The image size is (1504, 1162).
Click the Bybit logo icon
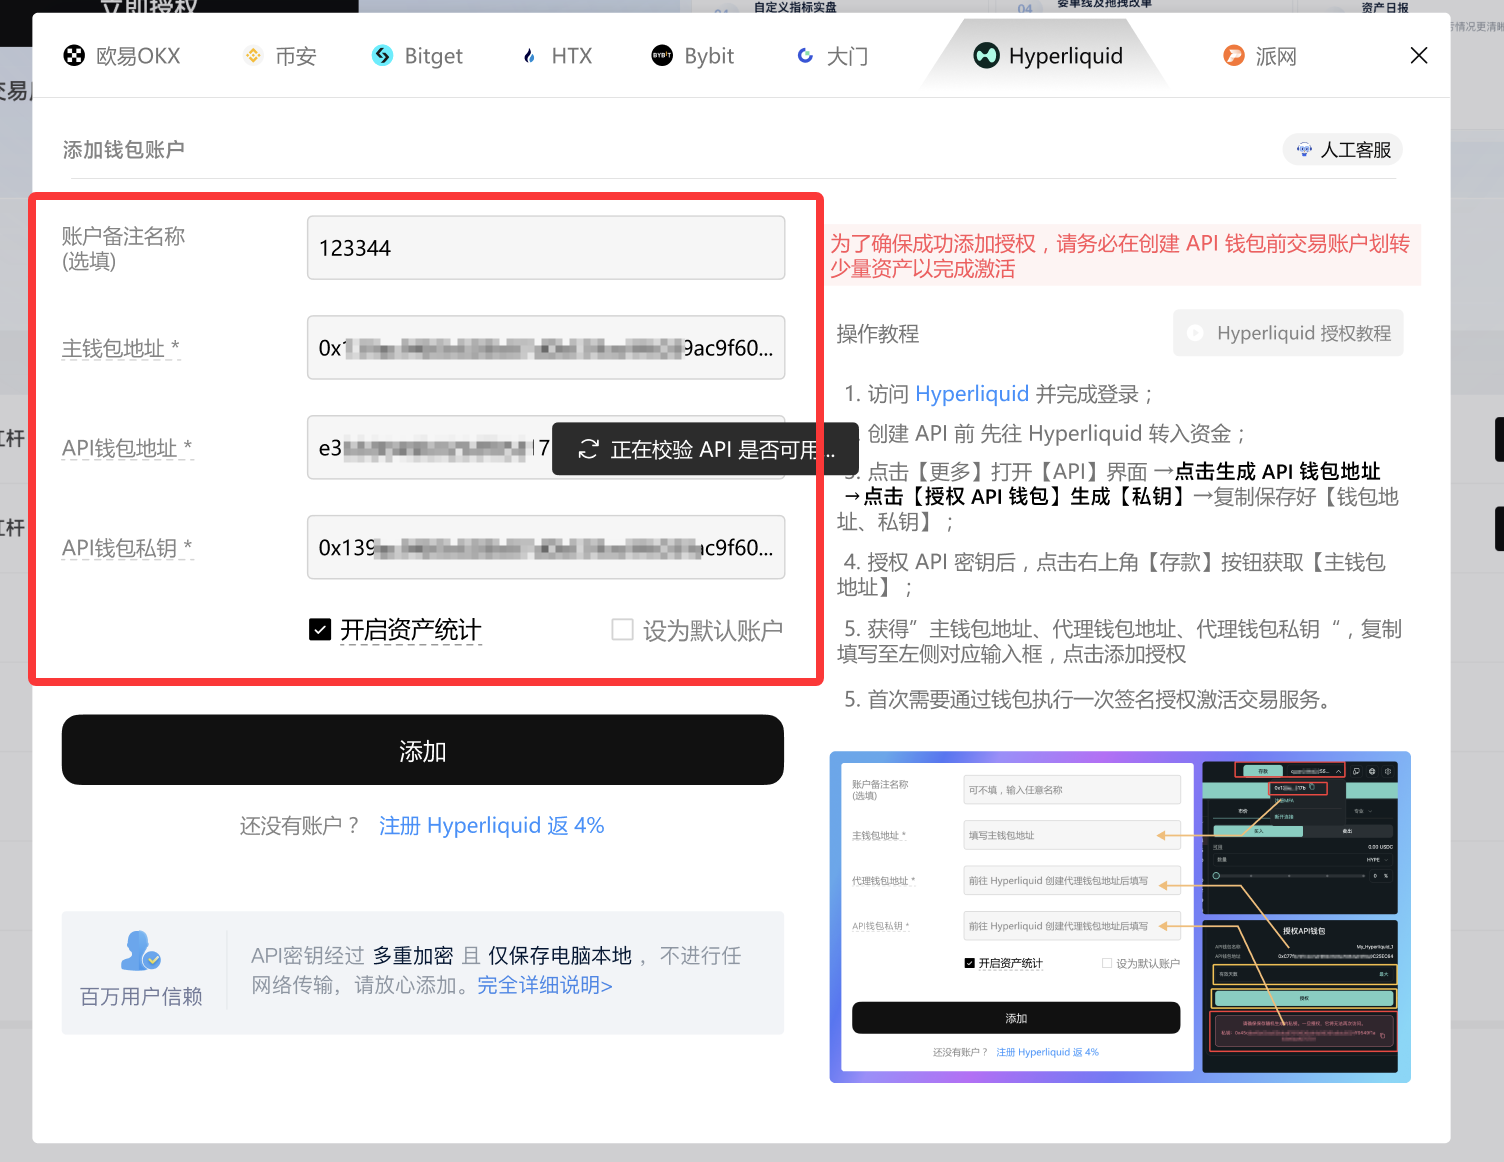(x=662, y=56)
